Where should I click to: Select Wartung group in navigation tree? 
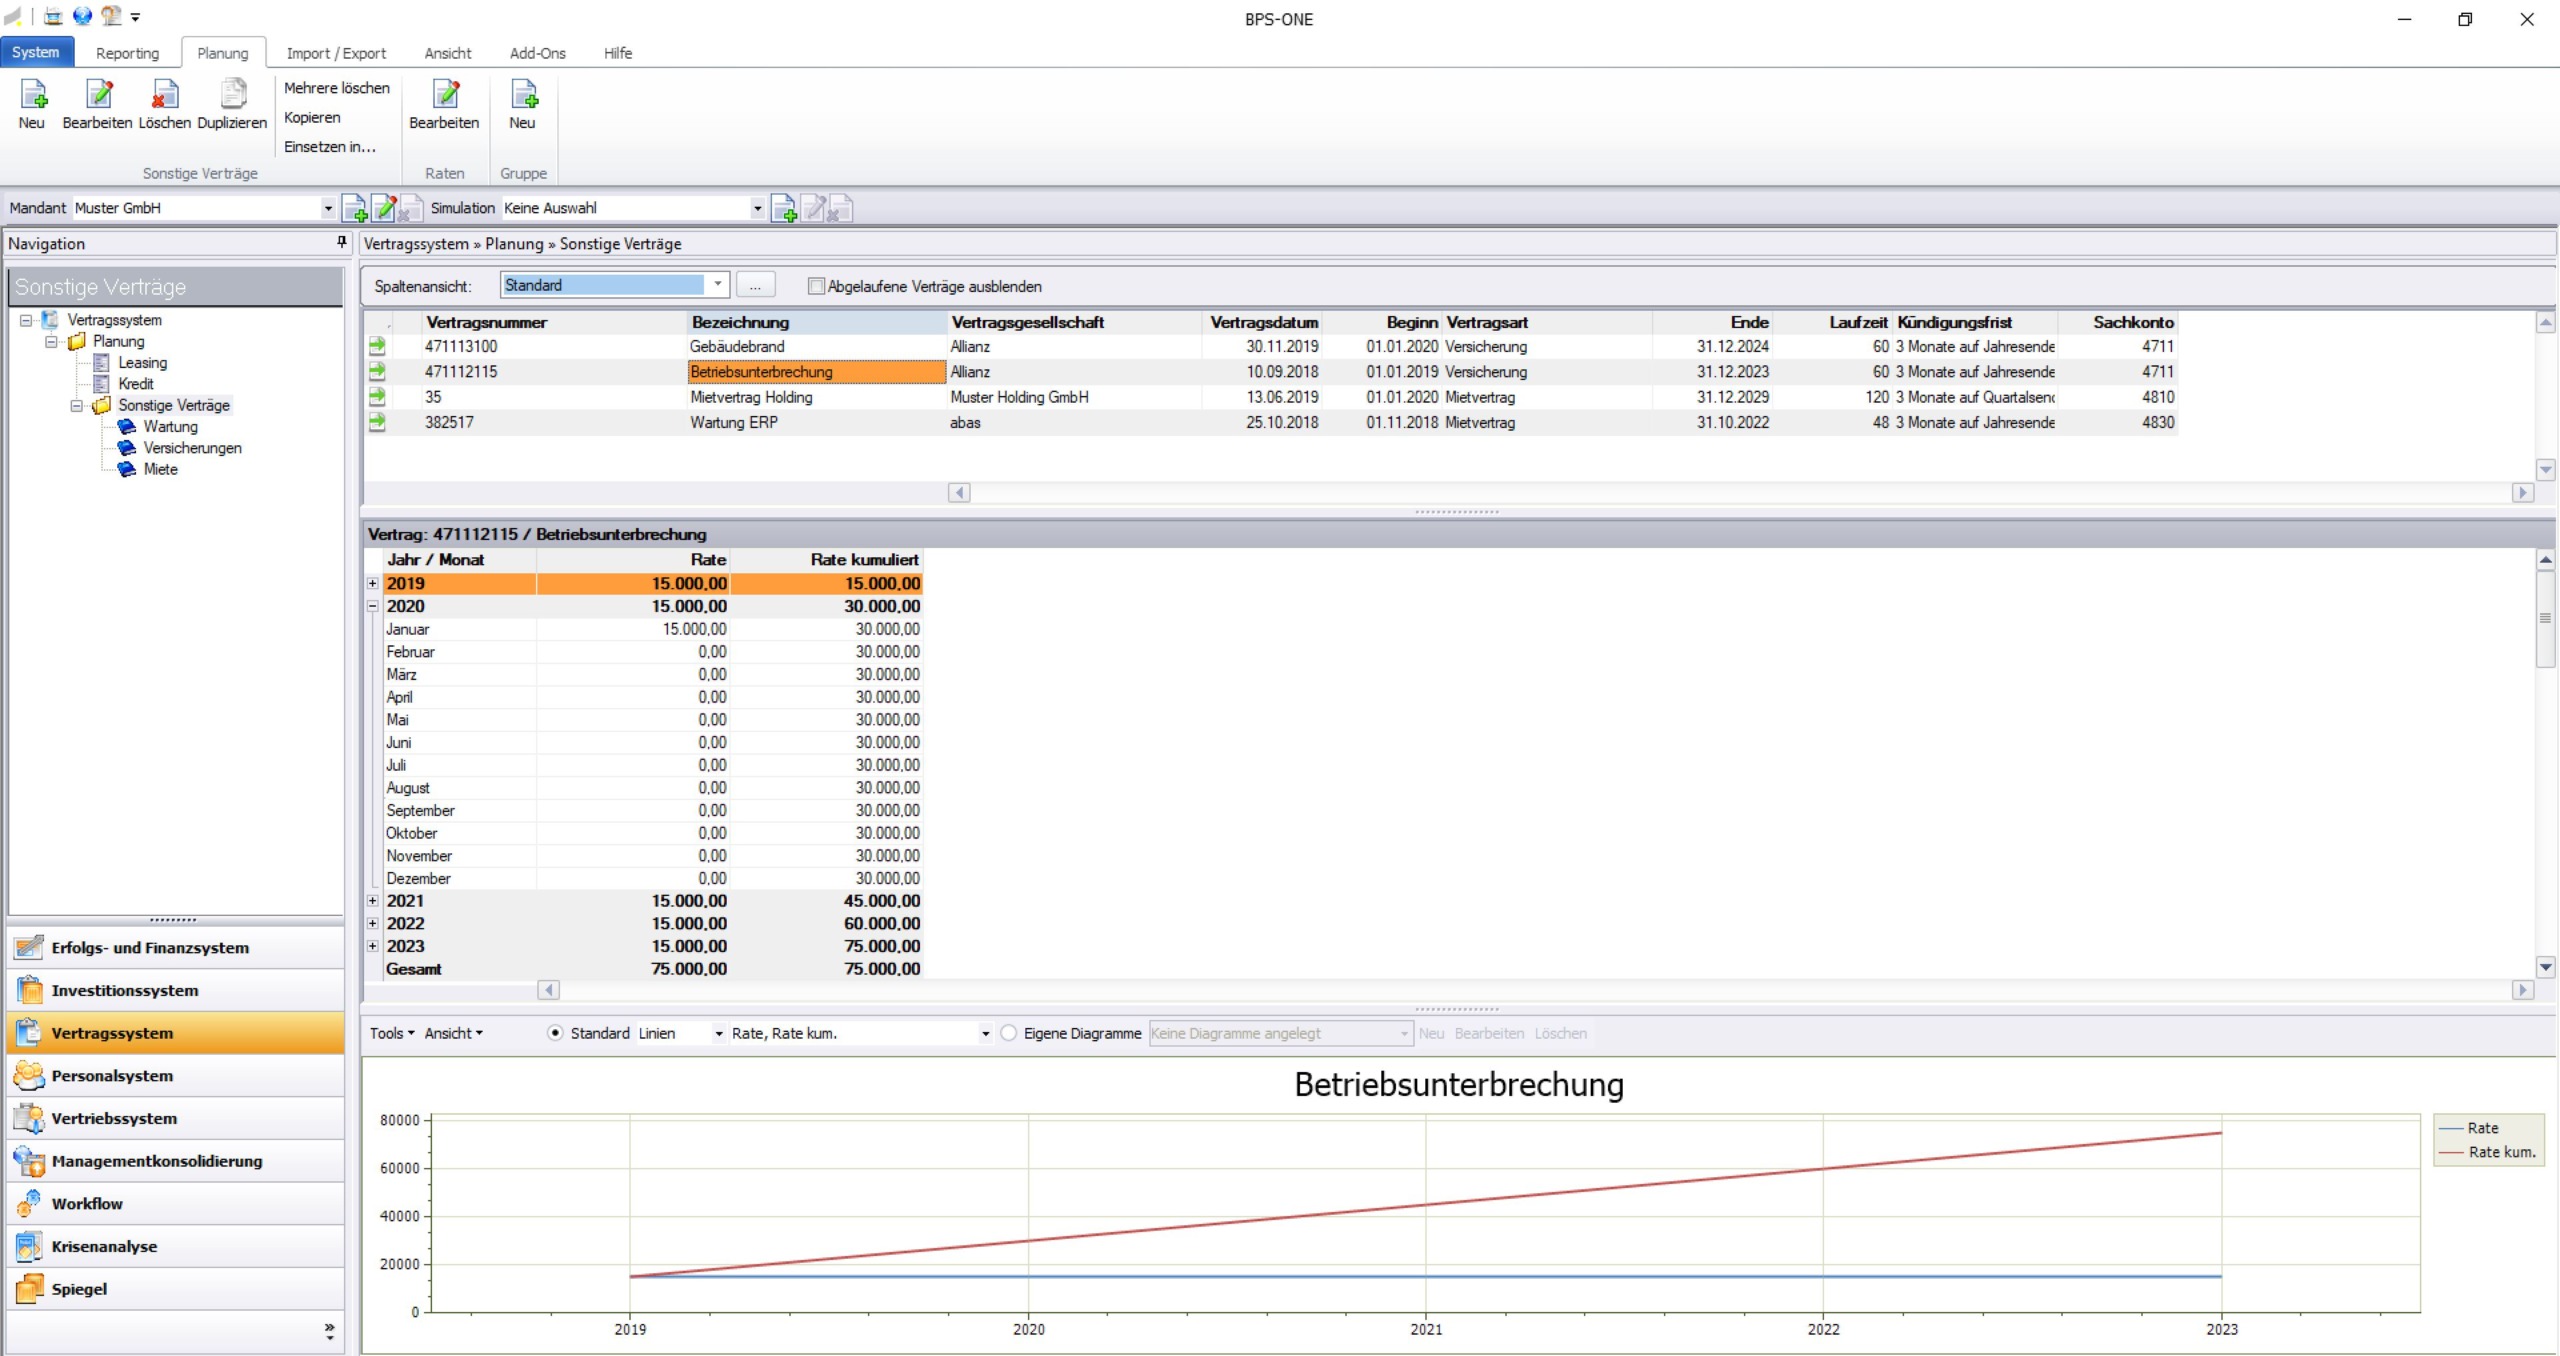click(170, 427)
